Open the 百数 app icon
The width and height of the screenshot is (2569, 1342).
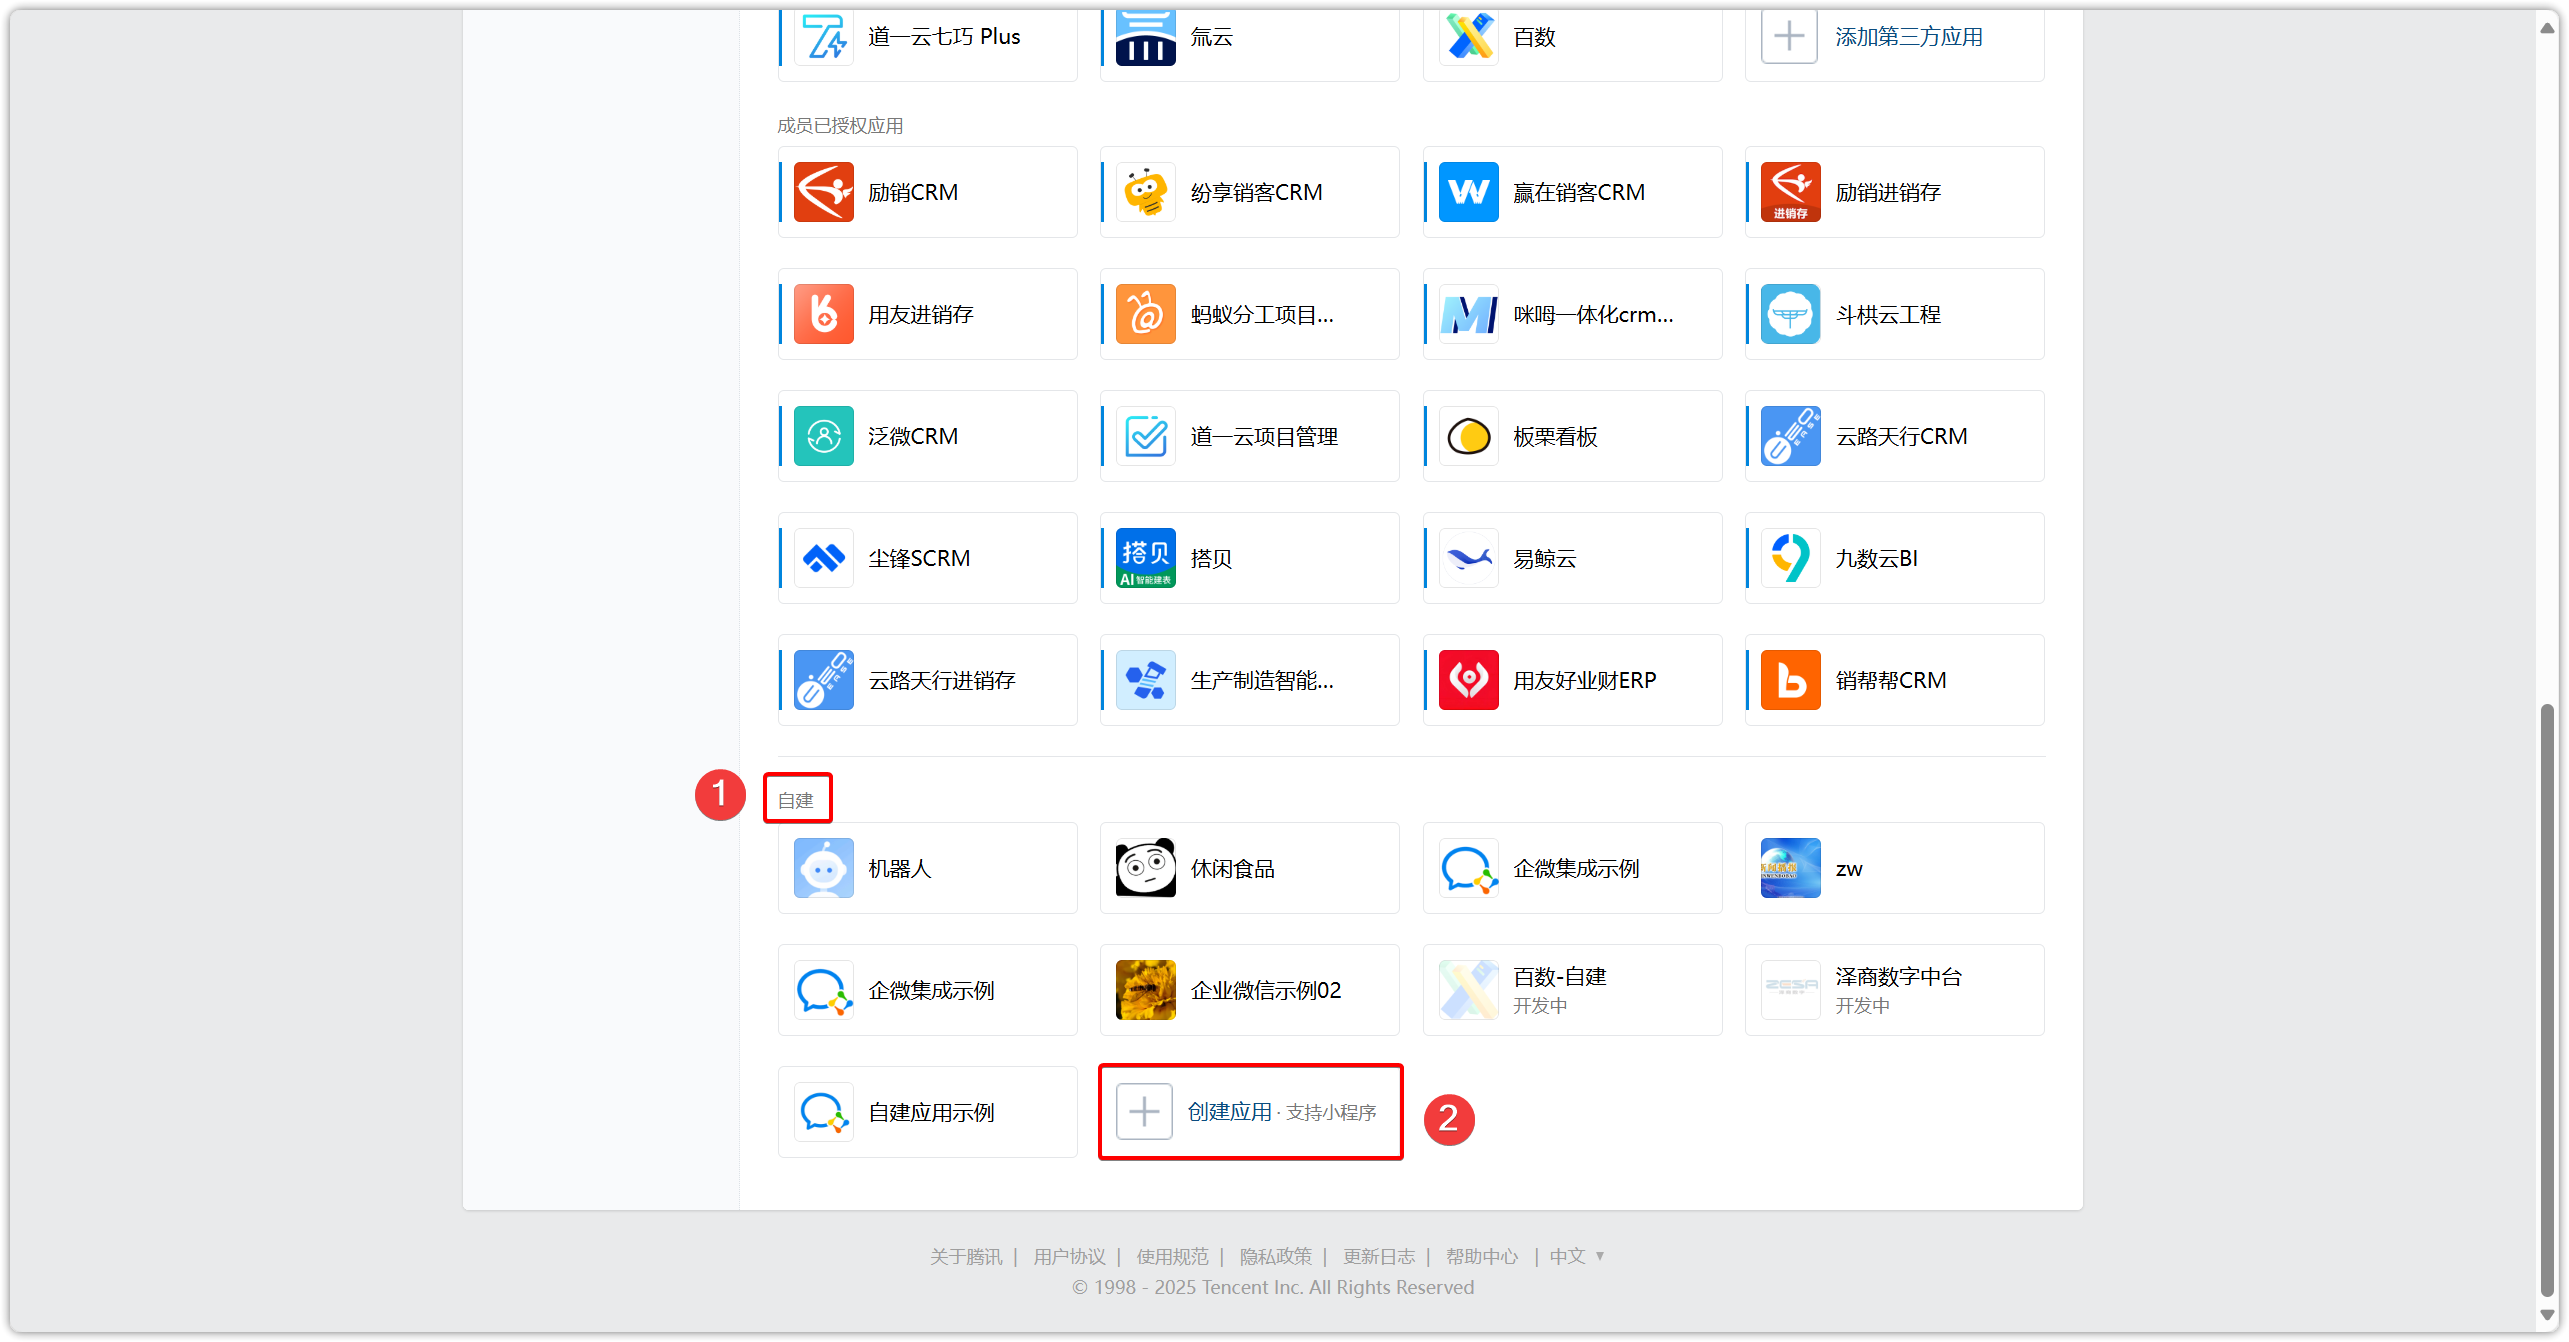pyautogui.click(x=1468, y=37)
